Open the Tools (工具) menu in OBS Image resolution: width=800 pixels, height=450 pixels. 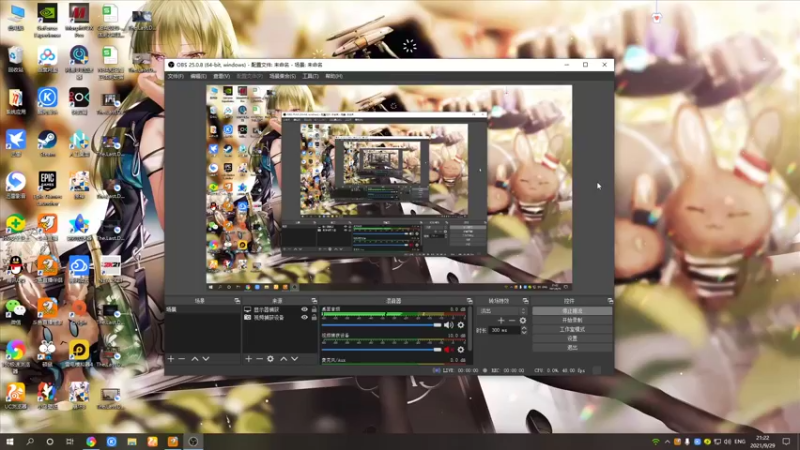tap(310, 76)
